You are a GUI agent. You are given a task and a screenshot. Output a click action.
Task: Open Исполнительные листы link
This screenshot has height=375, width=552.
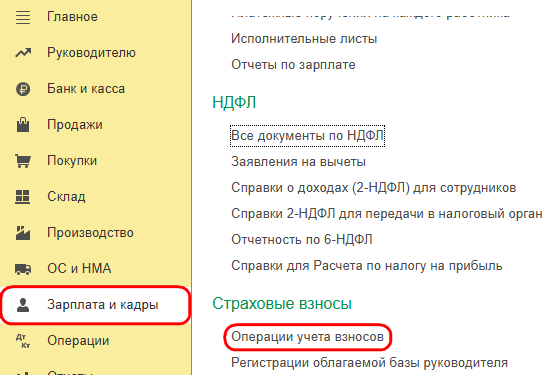coord(304,38)
